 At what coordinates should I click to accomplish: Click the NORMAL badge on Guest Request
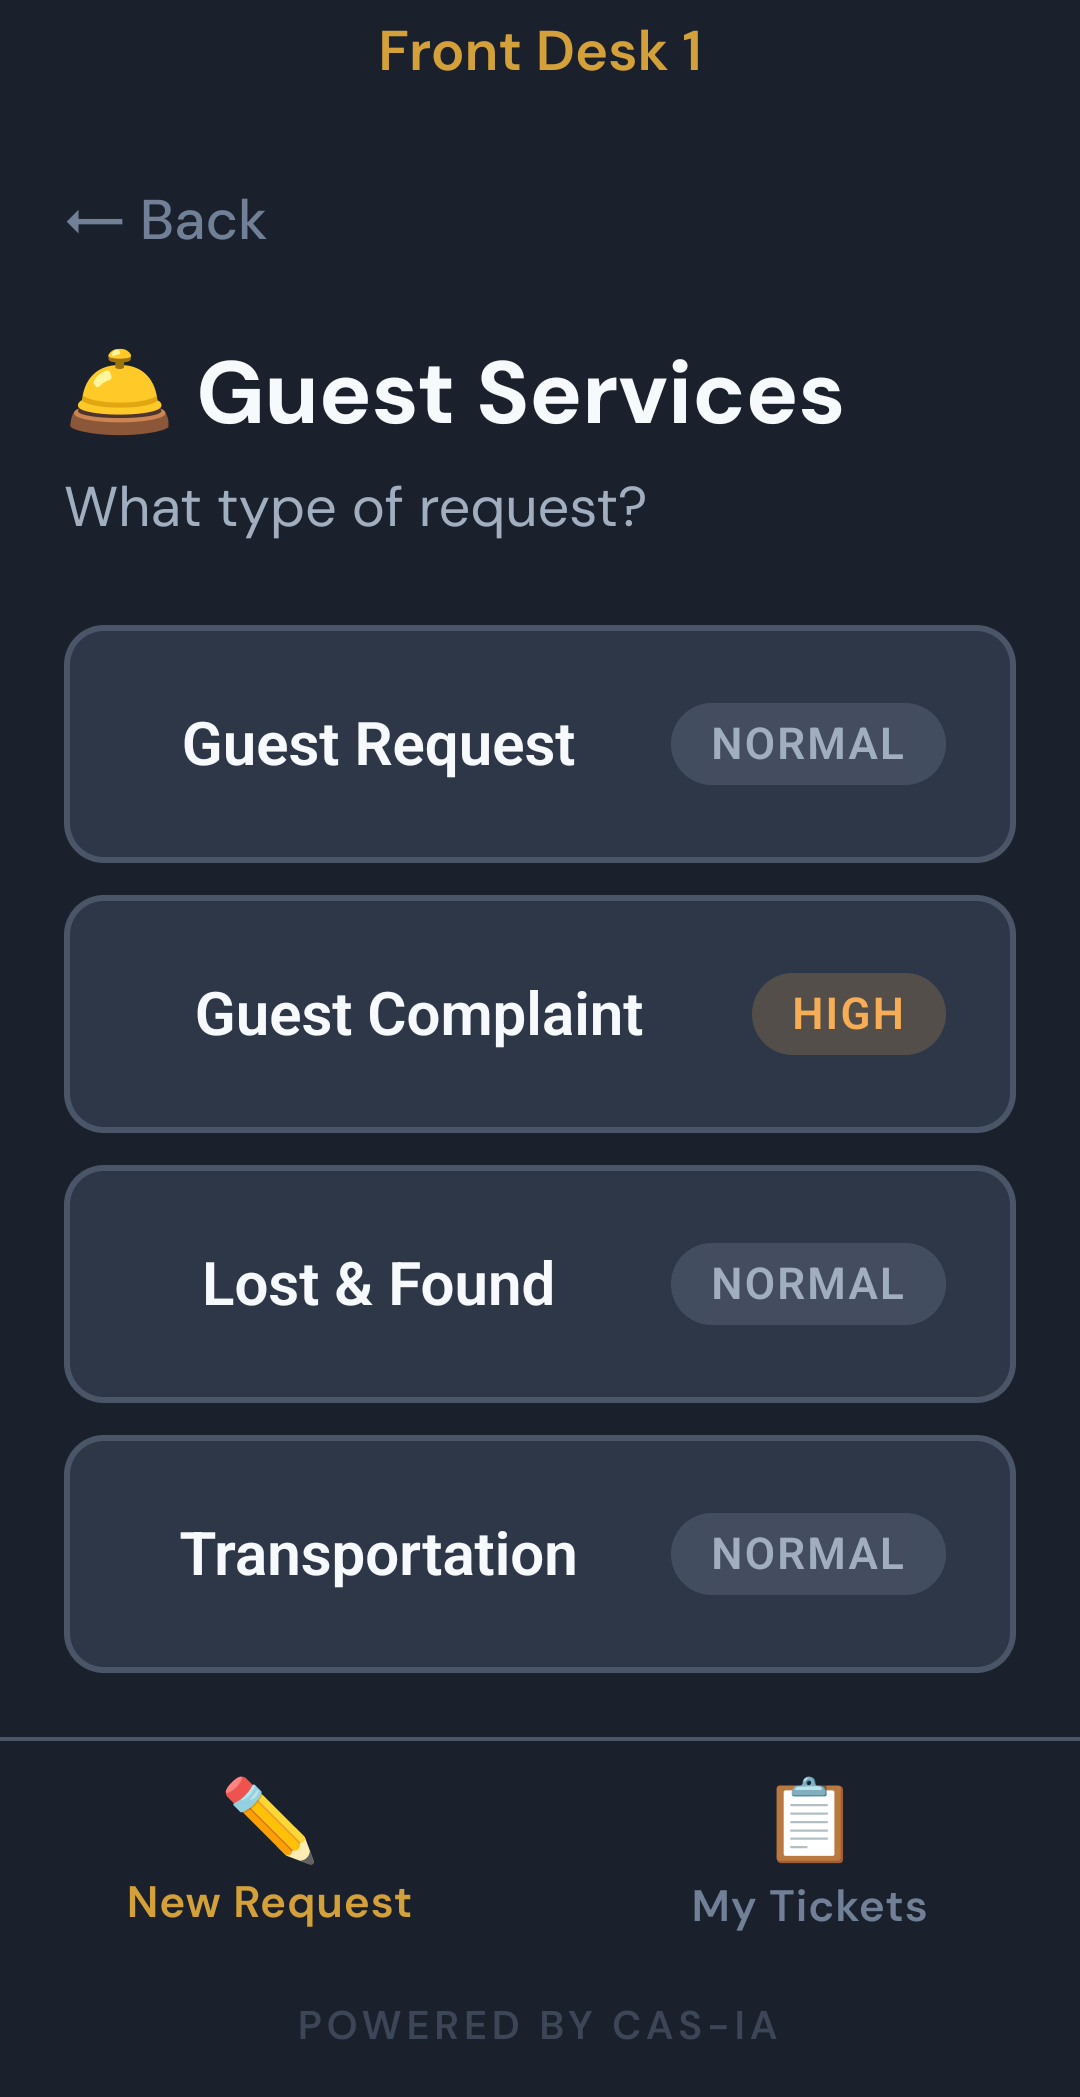point(807,744)
